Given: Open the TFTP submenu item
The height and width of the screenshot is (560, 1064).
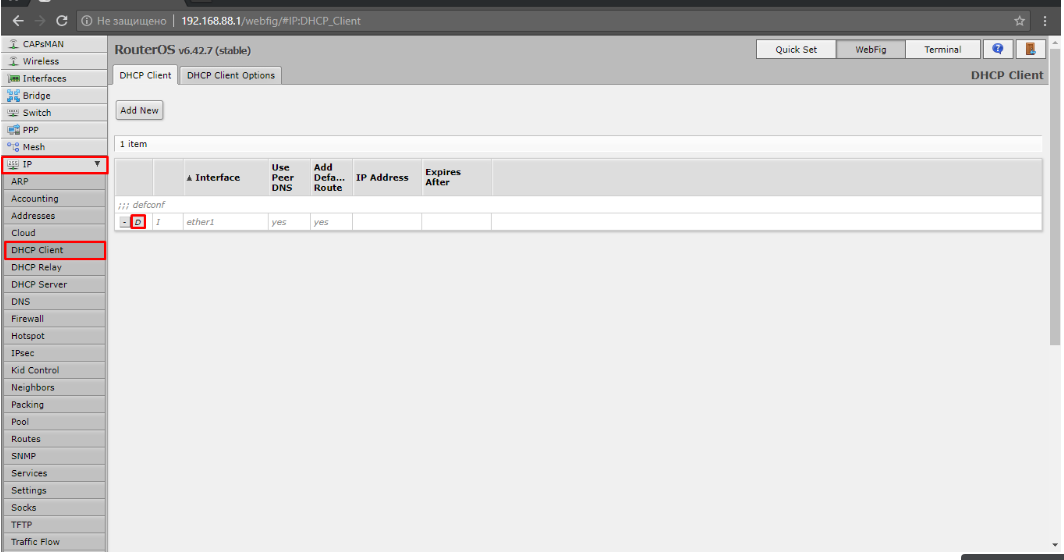Looking at the screenshot, I should [54, 525].
